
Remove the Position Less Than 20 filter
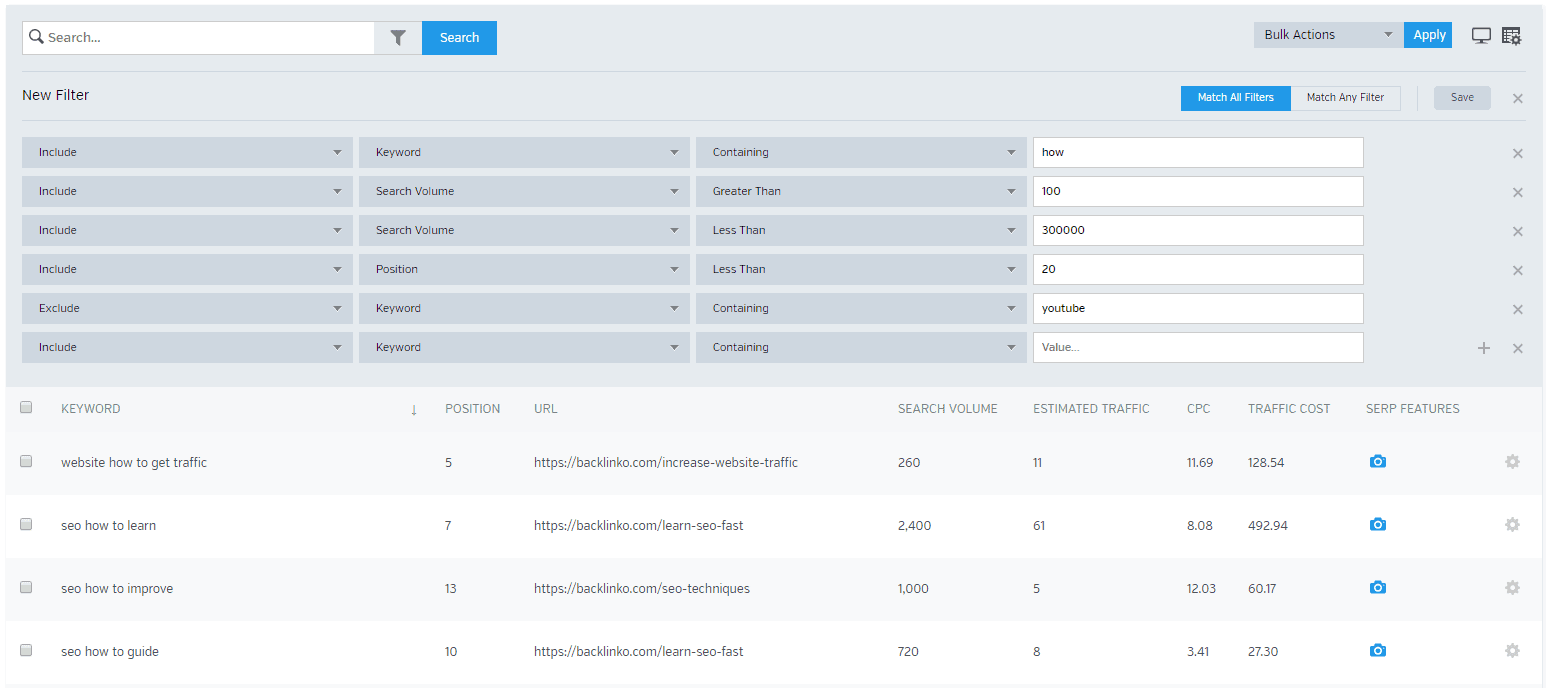pyautogui.click(x=1518, y=270)
